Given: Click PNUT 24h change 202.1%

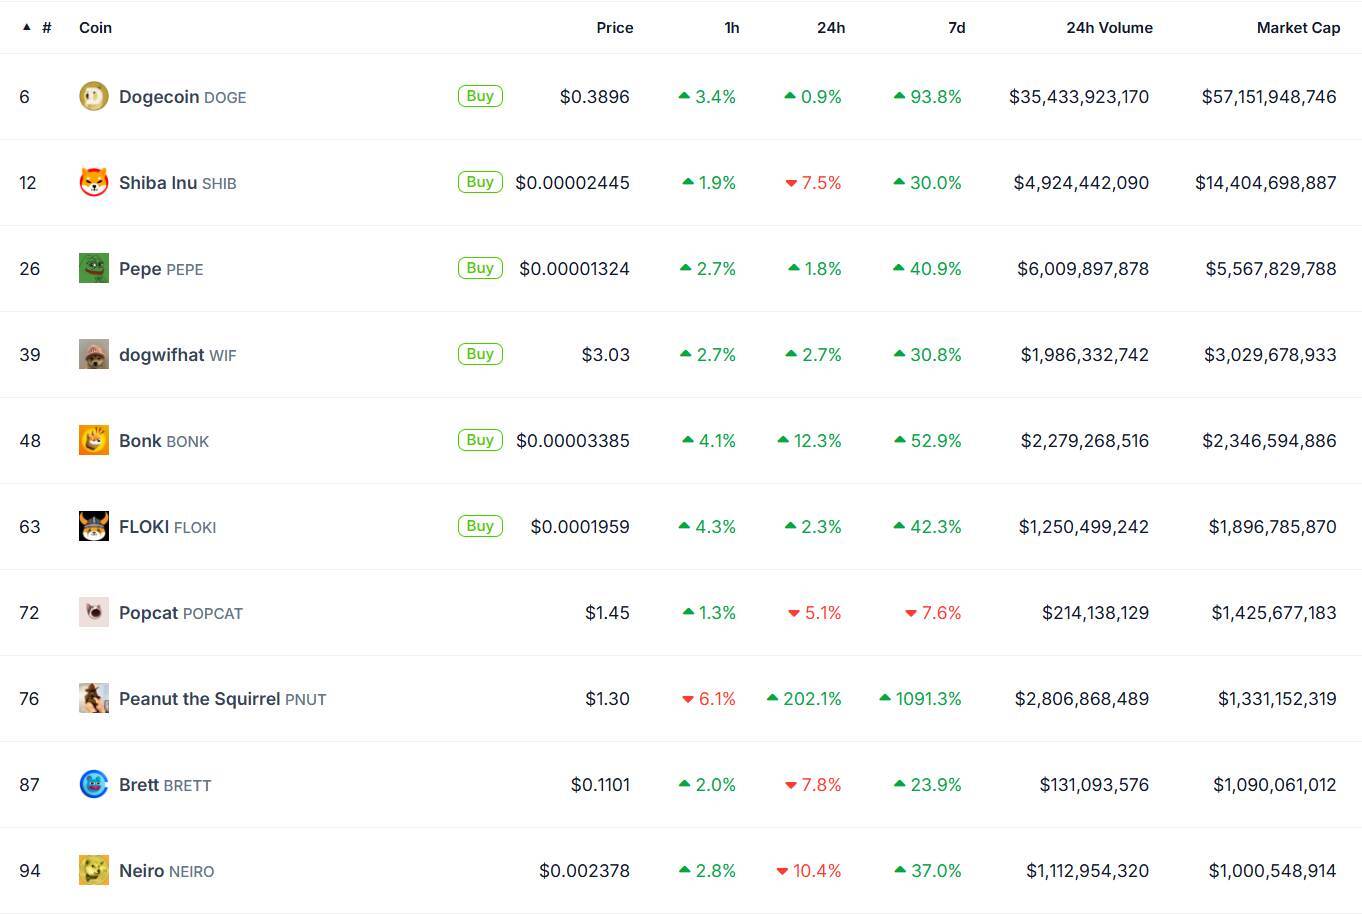Looking at the screenshot, I should tap(804, 699).
